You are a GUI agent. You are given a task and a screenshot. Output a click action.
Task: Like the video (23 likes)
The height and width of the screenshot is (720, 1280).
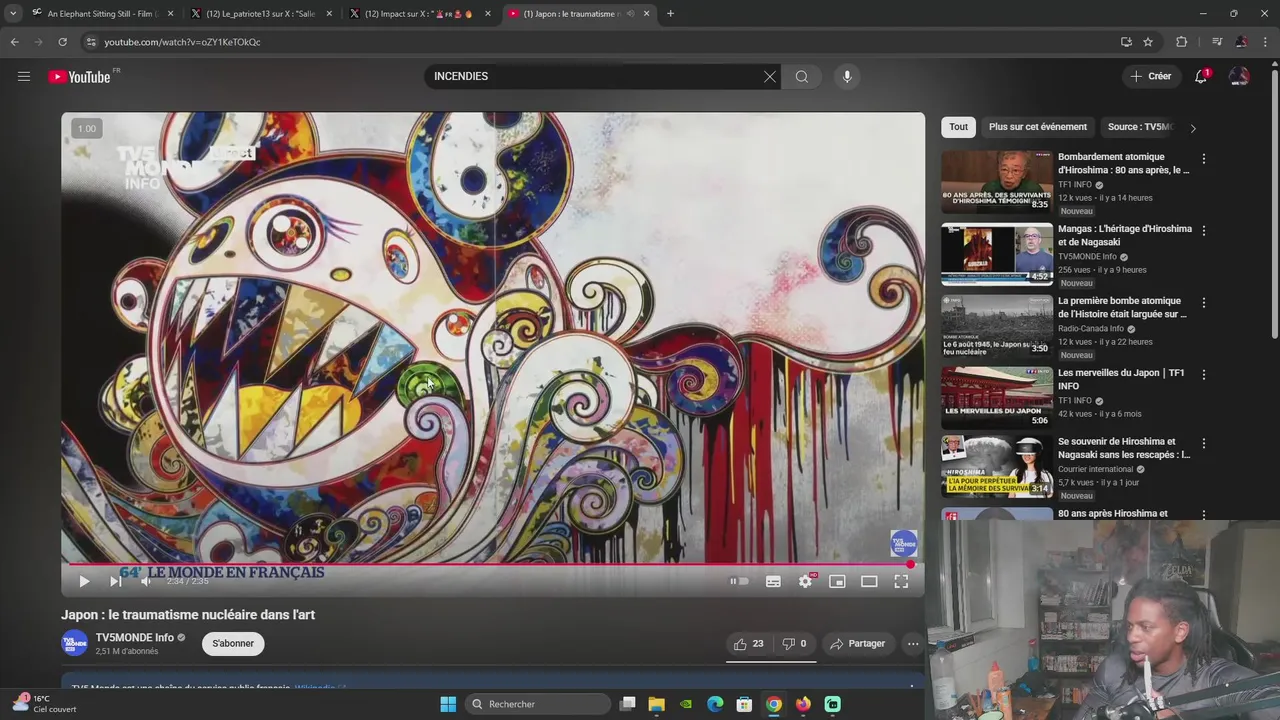coord(749,644)
